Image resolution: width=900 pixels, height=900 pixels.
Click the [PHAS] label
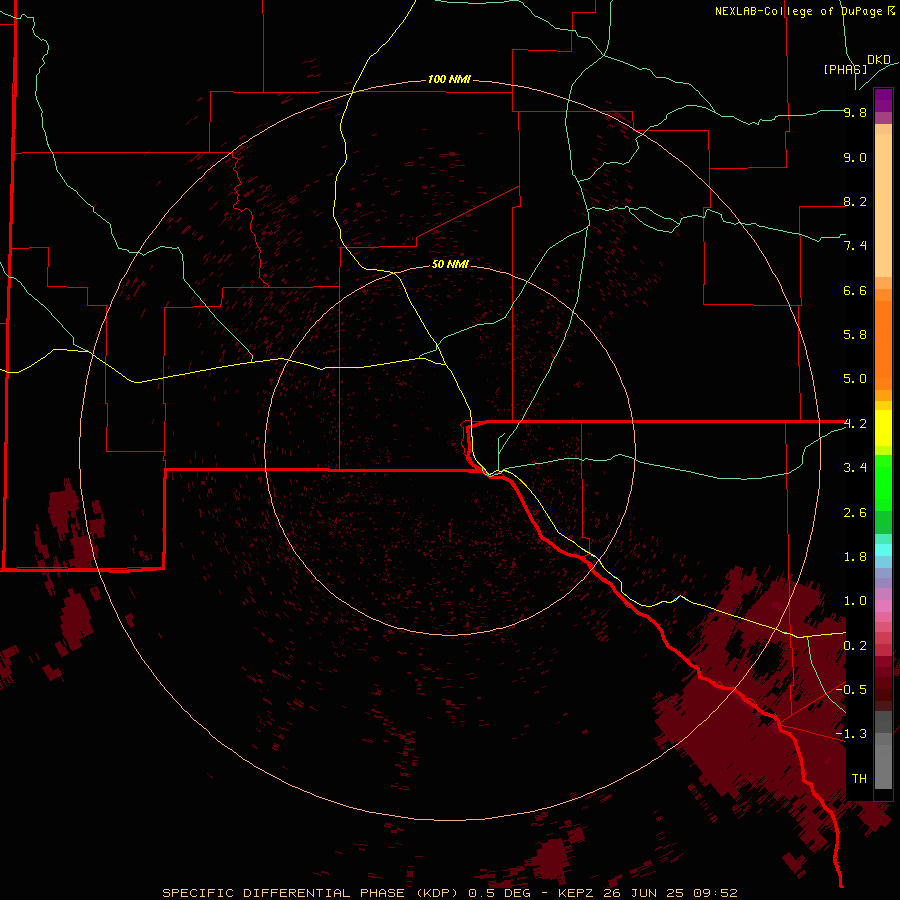845,69
